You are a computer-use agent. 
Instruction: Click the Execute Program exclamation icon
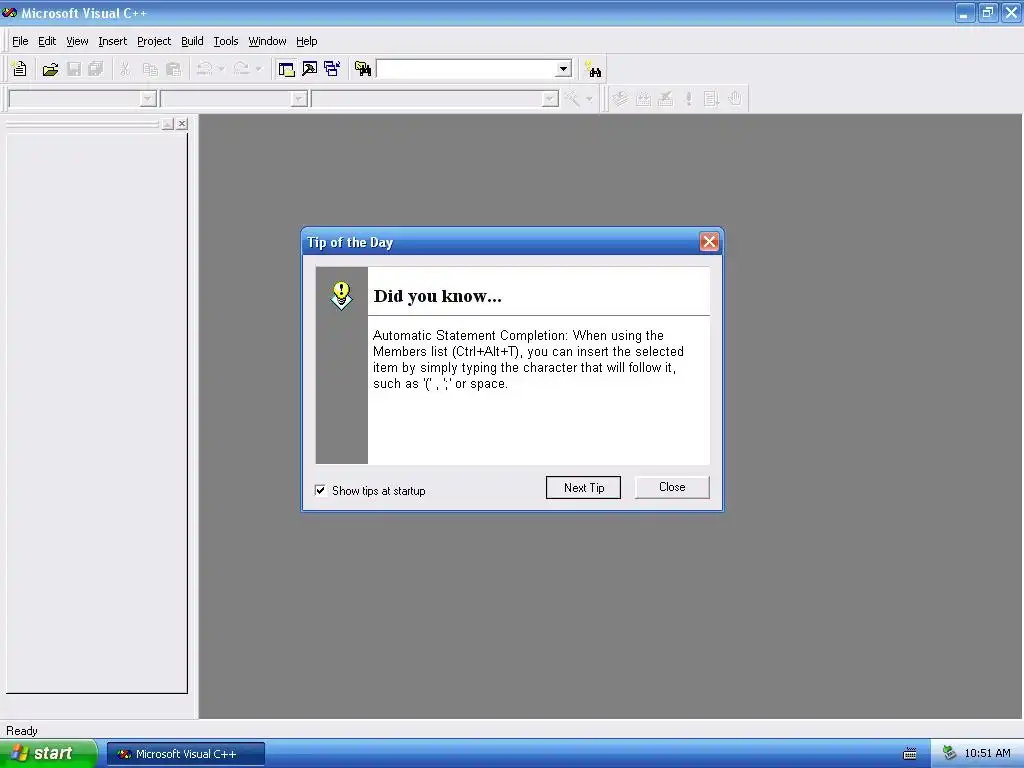688,99
